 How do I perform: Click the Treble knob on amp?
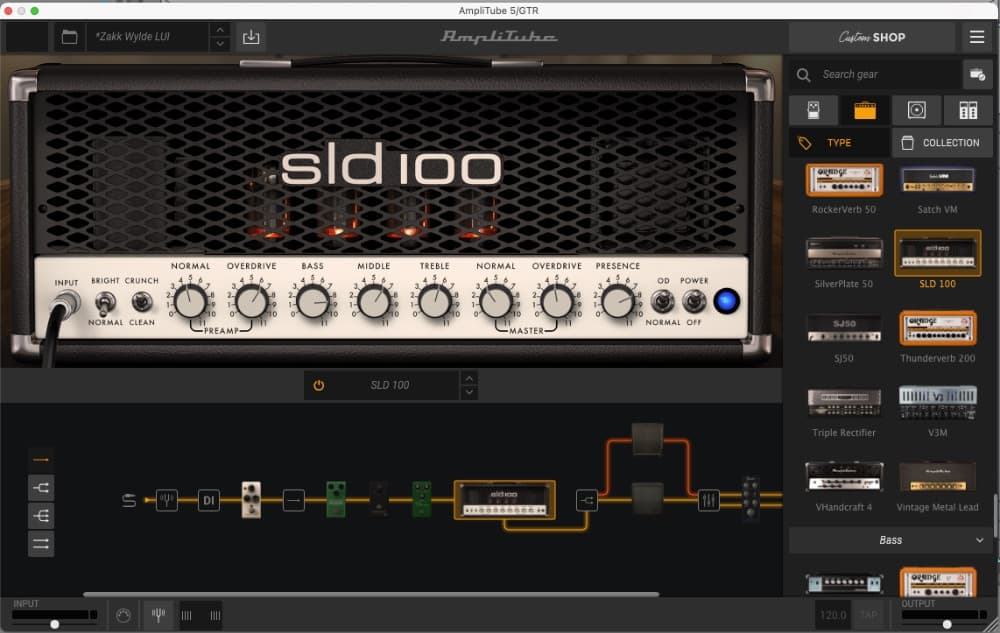(435, 301)
